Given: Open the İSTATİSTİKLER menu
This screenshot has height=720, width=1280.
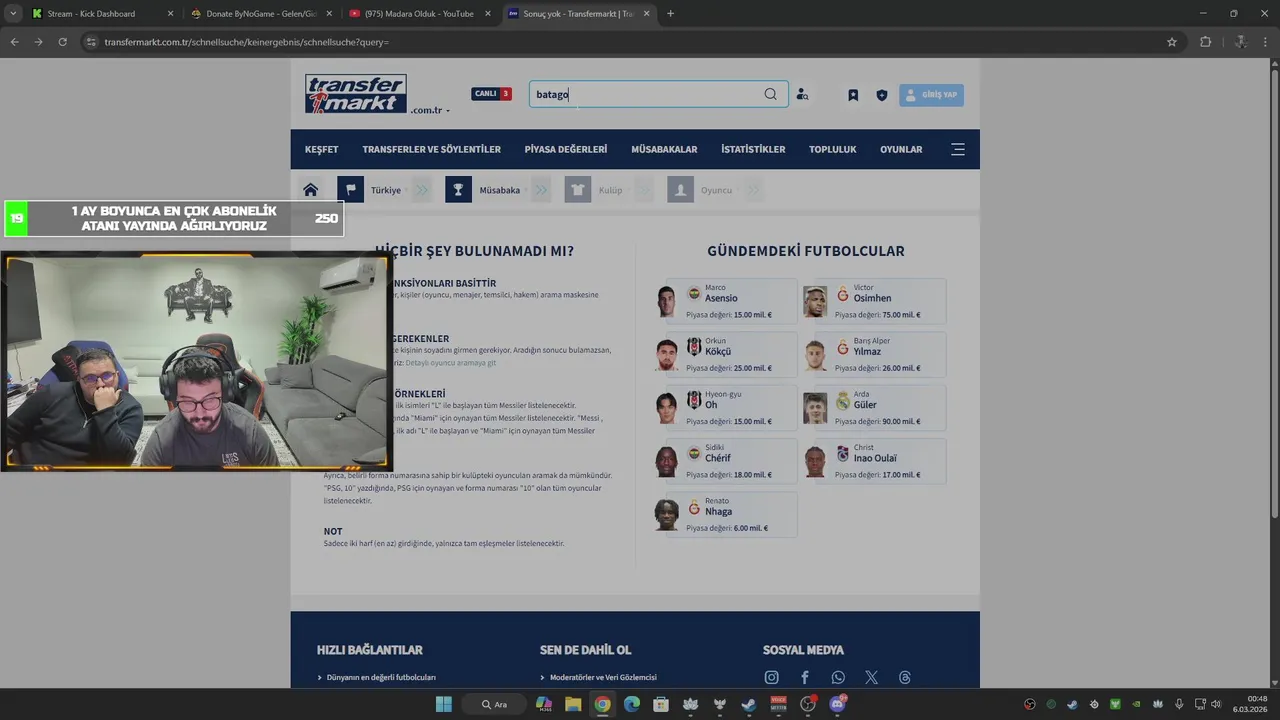Looking at the screenshot, I should [x=753, y=149].
